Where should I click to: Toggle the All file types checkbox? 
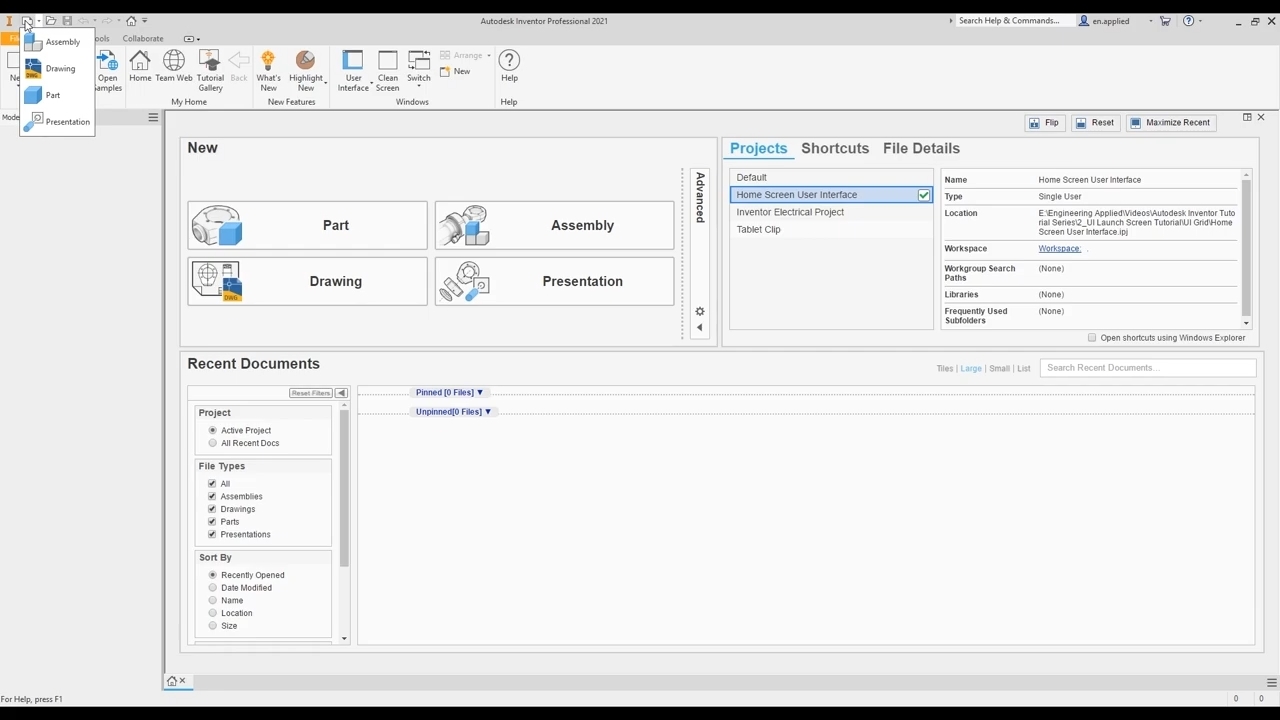[x=212, y=484]
